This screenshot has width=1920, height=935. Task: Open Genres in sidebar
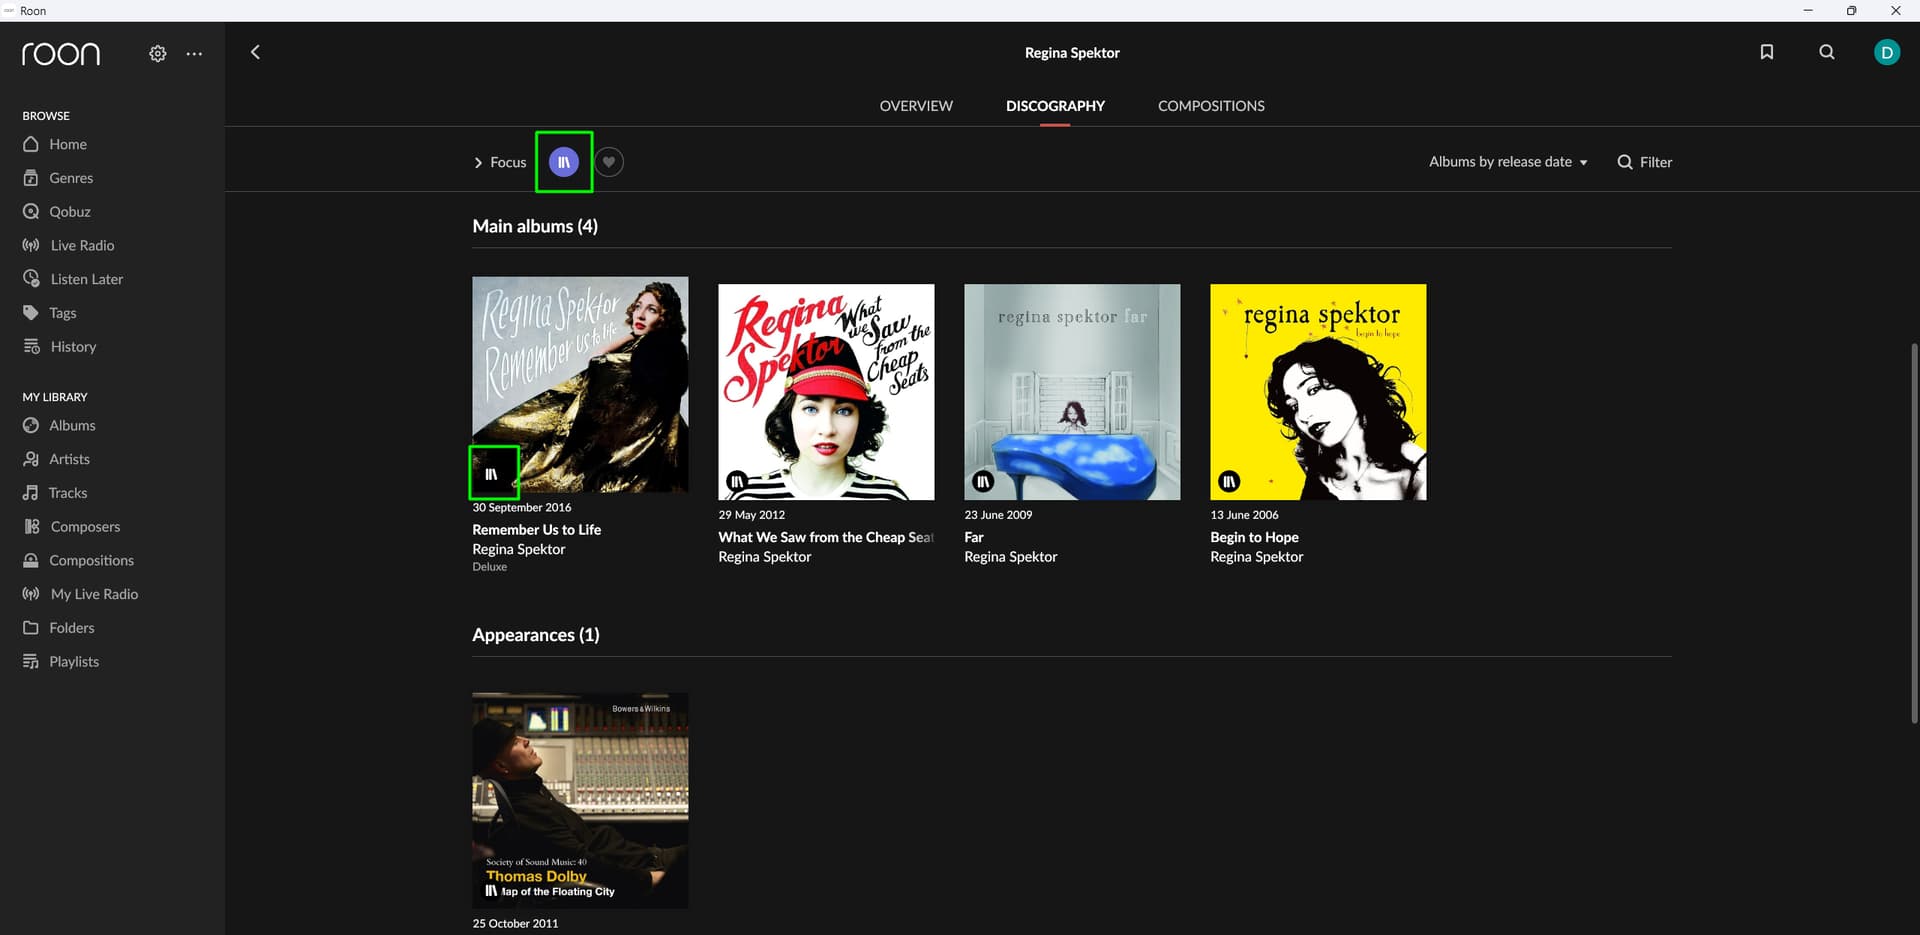pyautogui.click(x=58, y=178)
